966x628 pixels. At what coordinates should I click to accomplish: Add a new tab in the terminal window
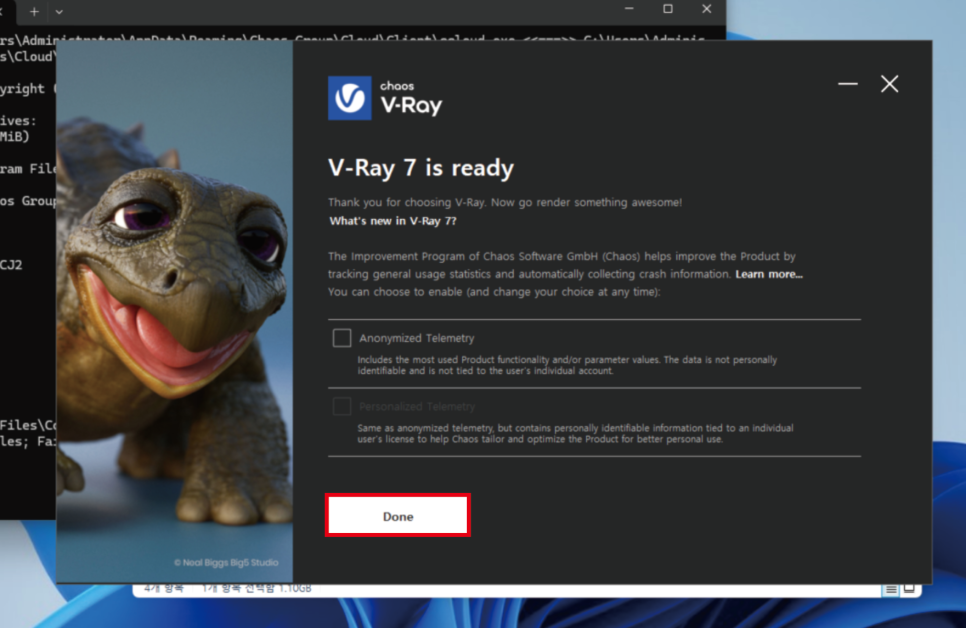[x=34, y=11]
